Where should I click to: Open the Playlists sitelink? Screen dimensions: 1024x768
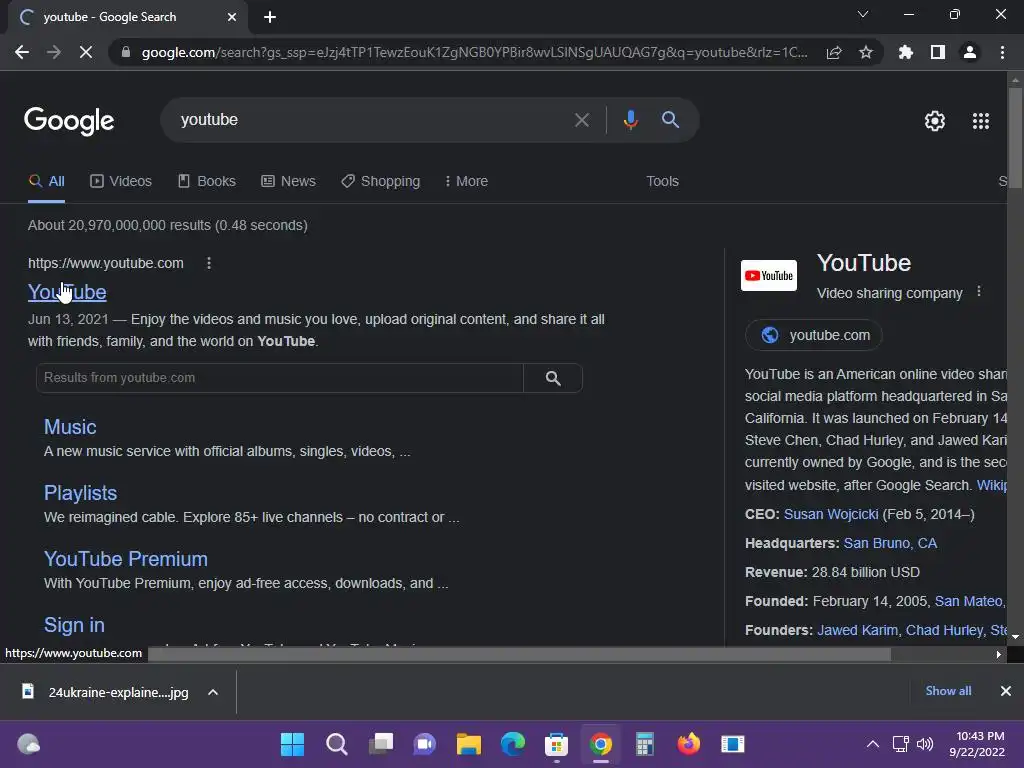[x=80, y=493]
